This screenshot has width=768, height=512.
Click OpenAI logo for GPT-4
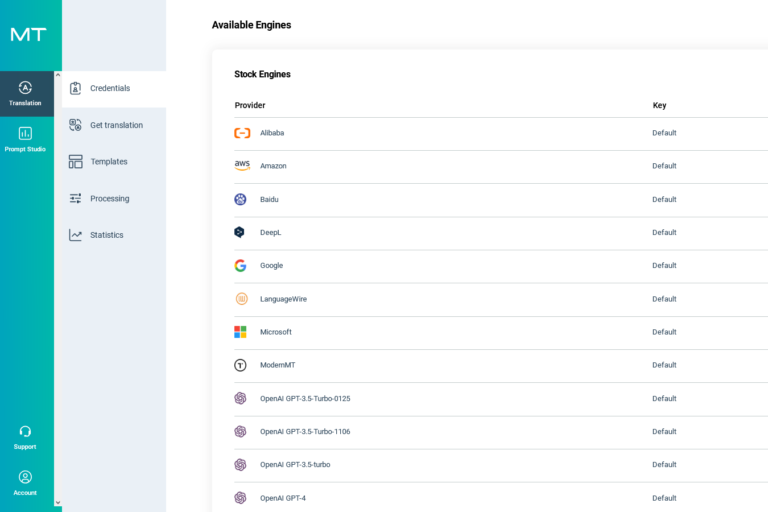240,498
